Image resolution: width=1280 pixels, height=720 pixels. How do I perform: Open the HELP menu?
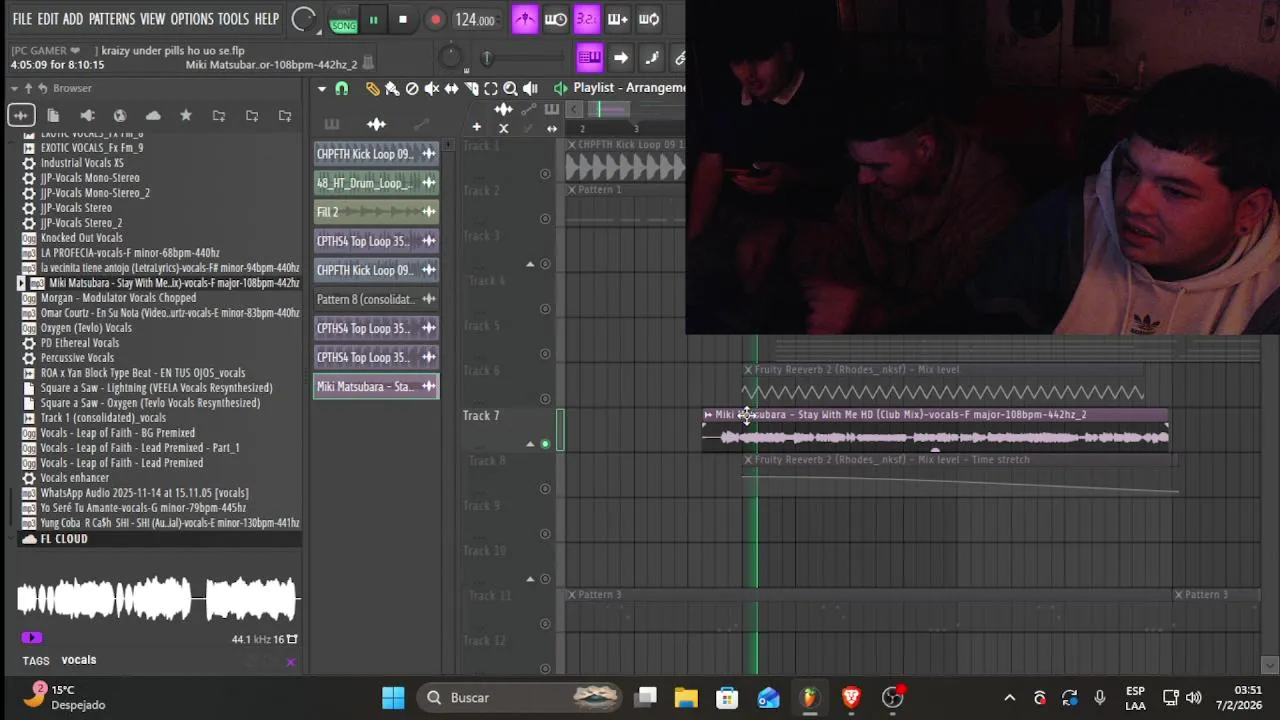(267, 19)
